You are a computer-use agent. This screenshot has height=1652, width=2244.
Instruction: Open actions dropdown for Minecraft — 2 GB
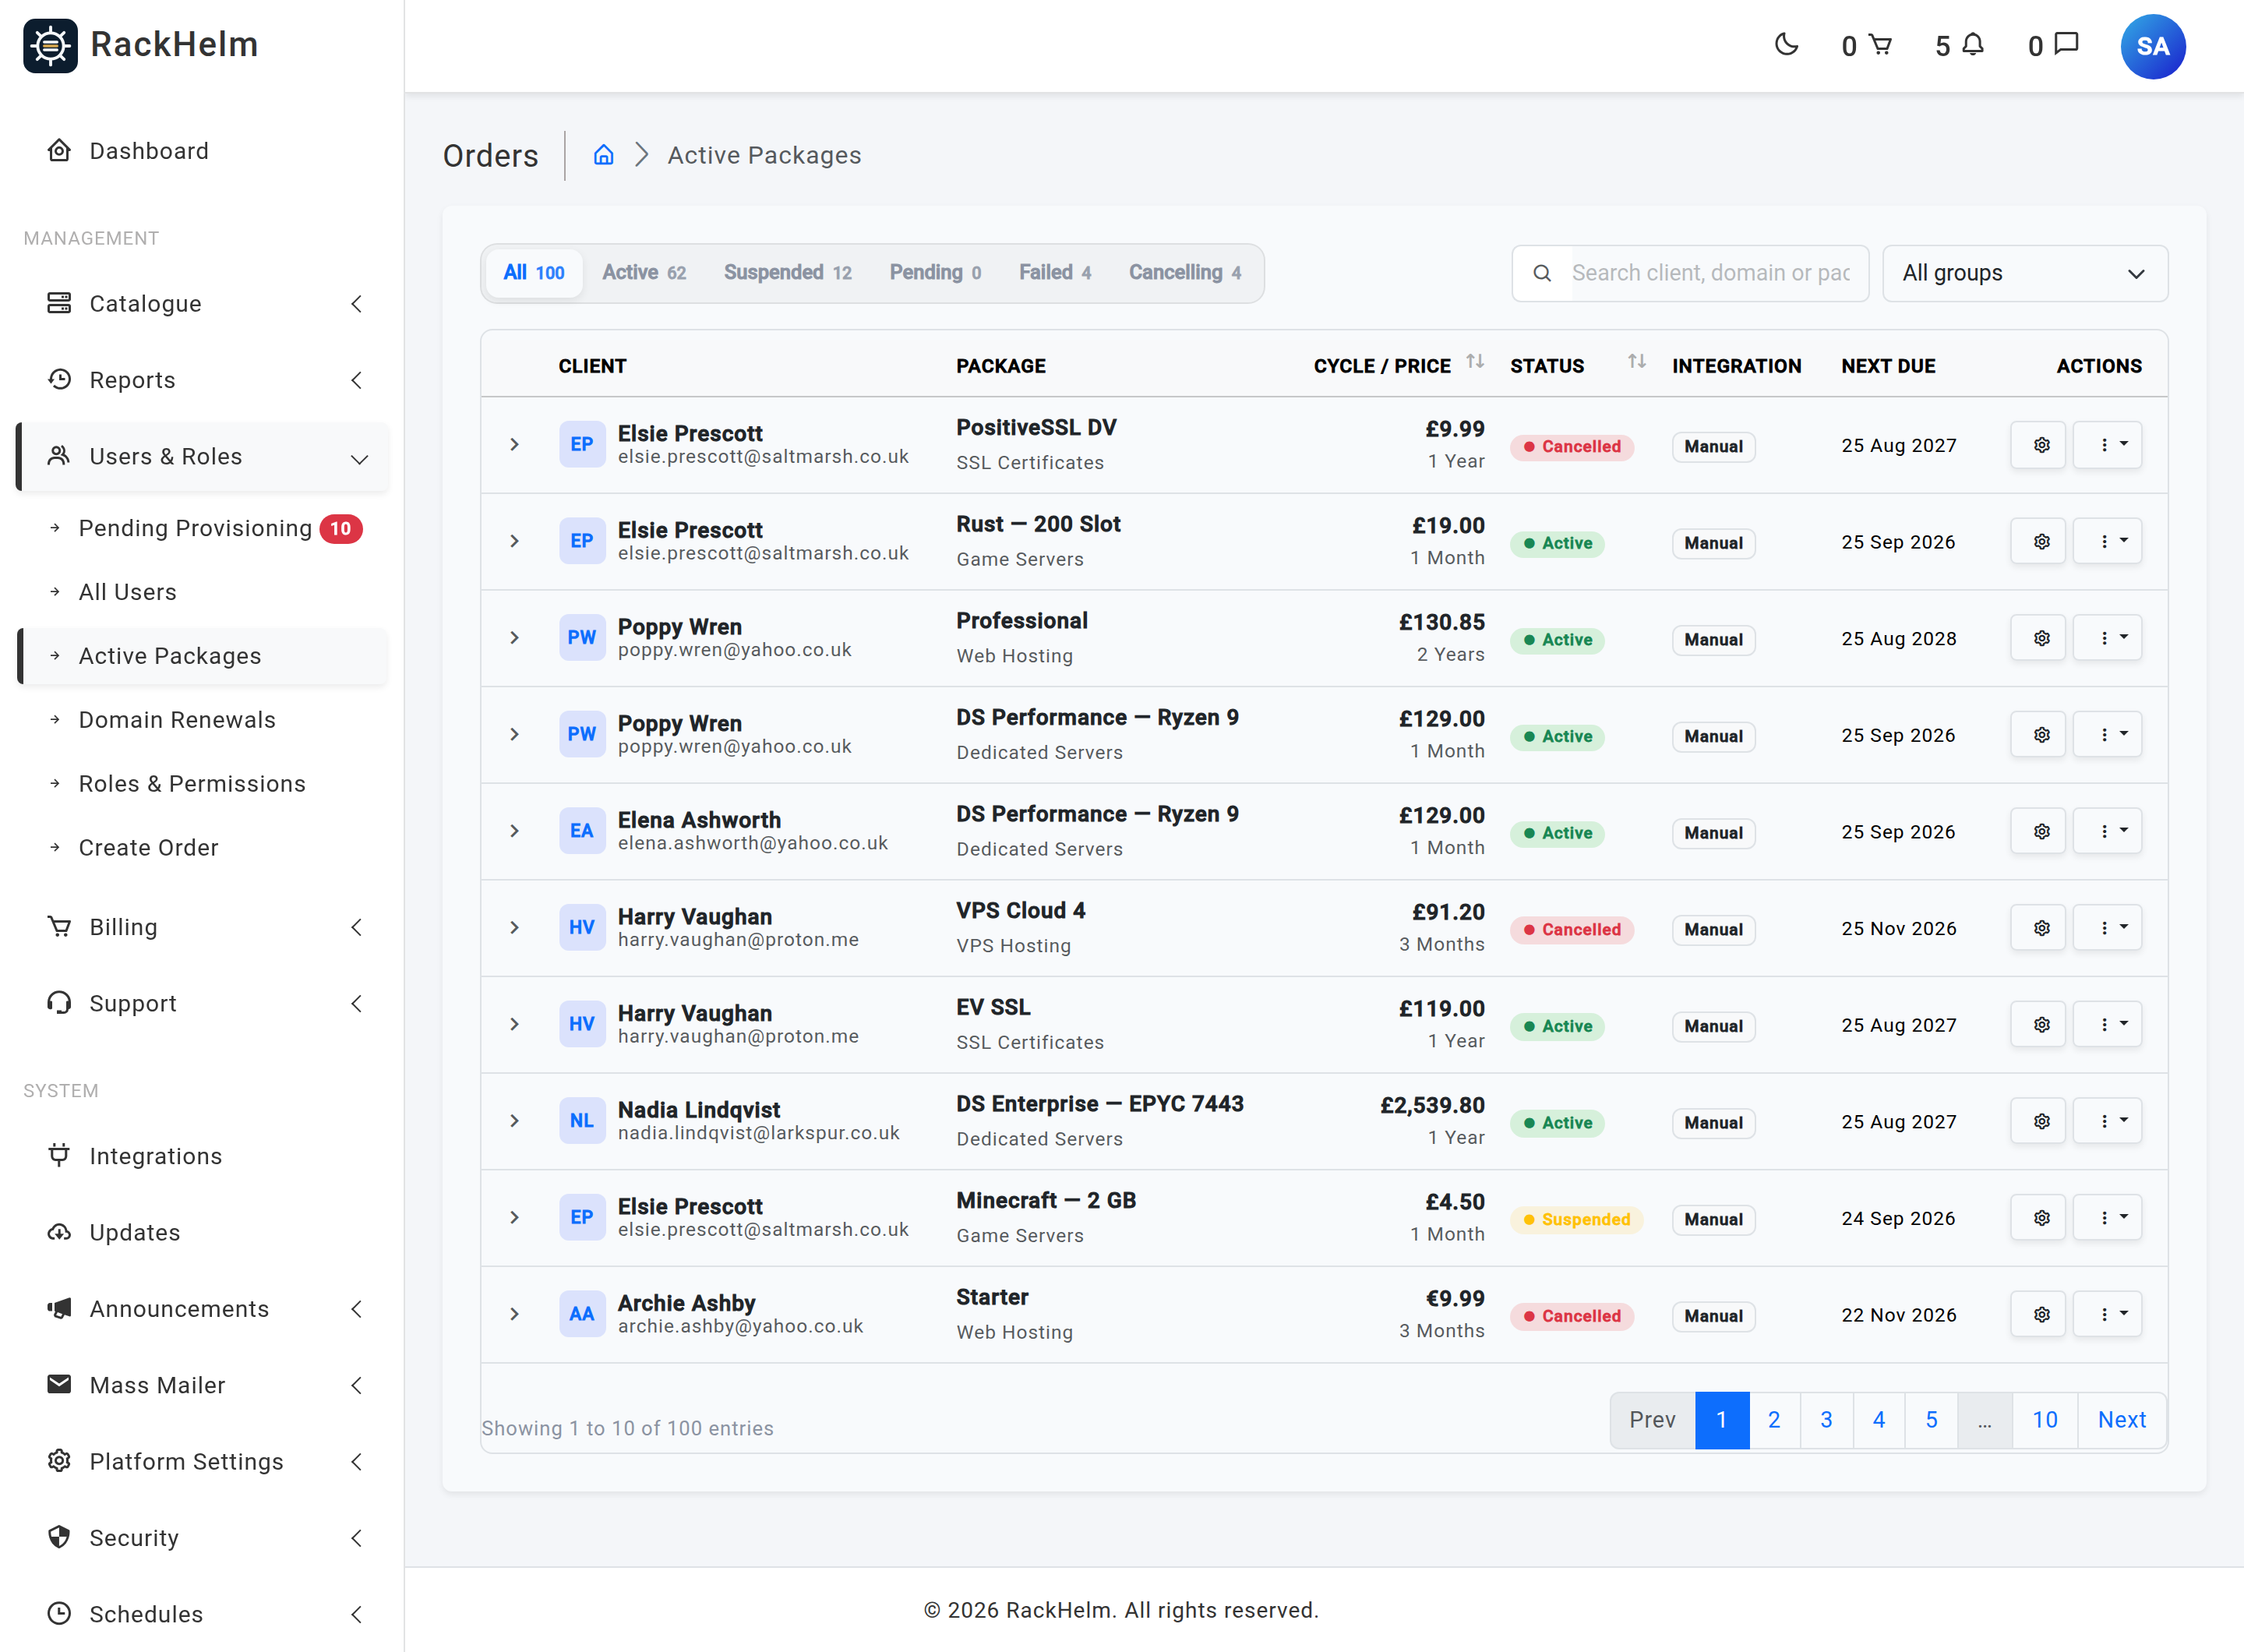(2107, 1217)
